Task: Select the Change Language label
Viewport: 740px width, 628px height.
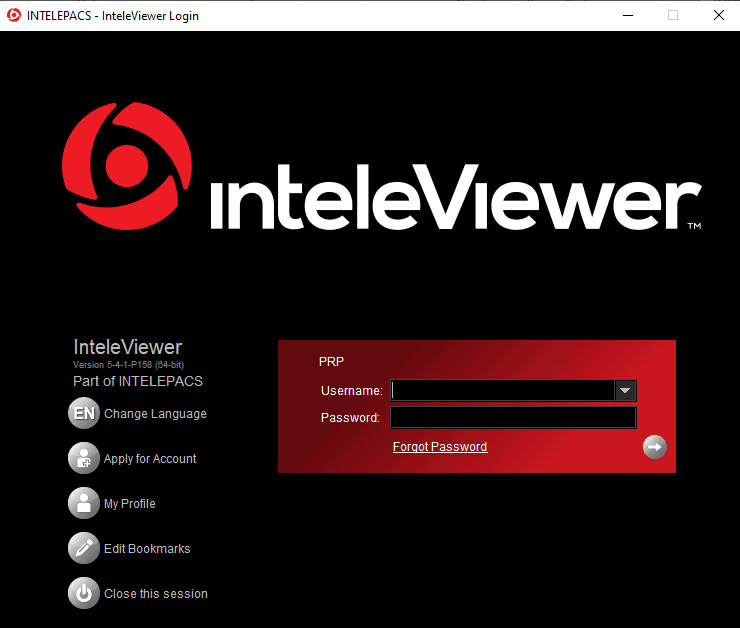Action: 155,414
